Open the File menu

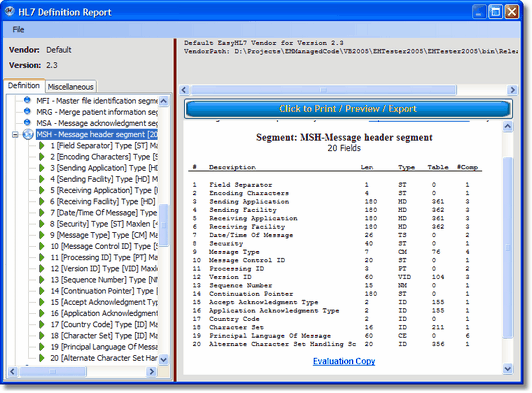point(18,30)
